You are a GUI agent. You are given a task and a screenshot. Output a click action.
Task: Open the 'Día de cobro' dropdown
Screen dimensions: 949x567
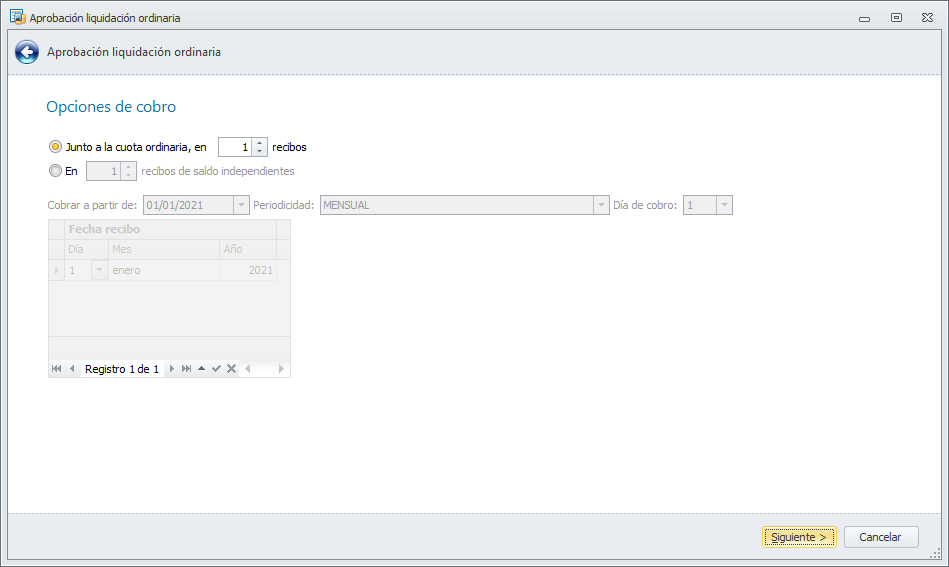(x=724, y=205)
